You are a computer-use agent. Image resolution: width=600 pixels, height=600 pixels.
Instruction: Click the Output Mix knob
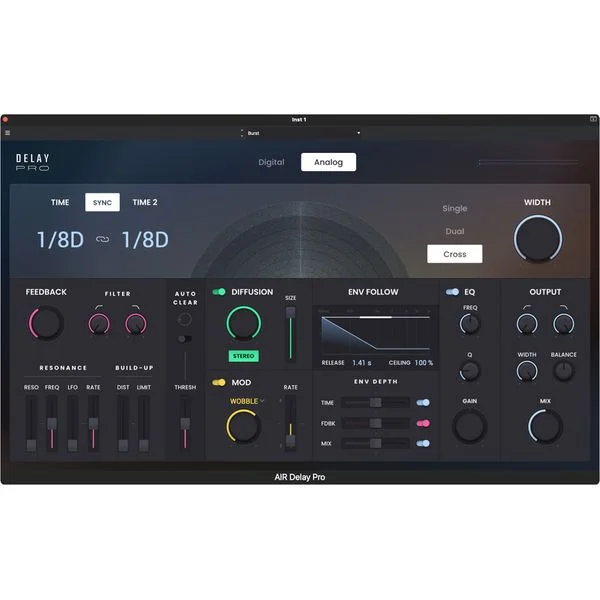click(x=545, y=426)
